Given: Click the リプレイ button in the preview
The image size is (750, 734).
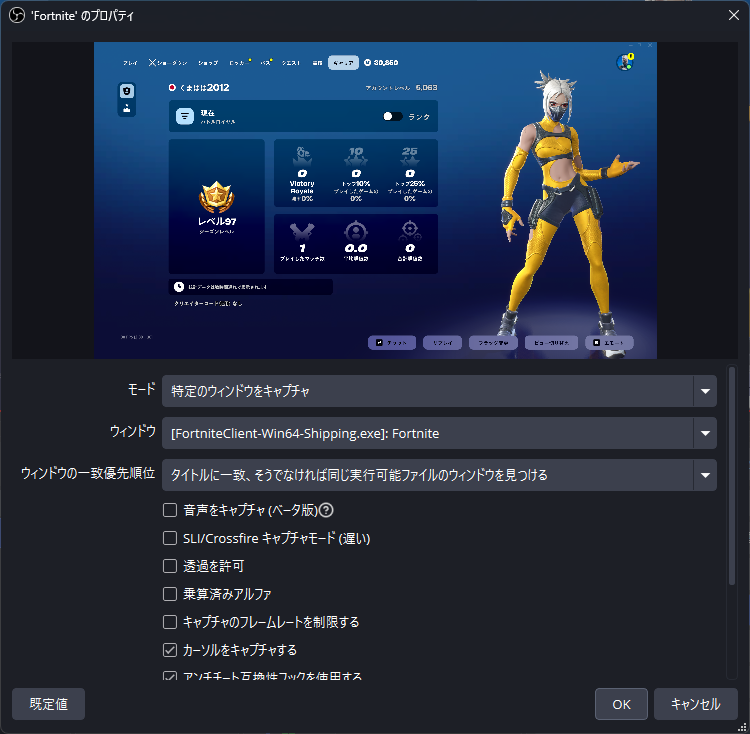Looking at the screenshot, I should 442,342.
